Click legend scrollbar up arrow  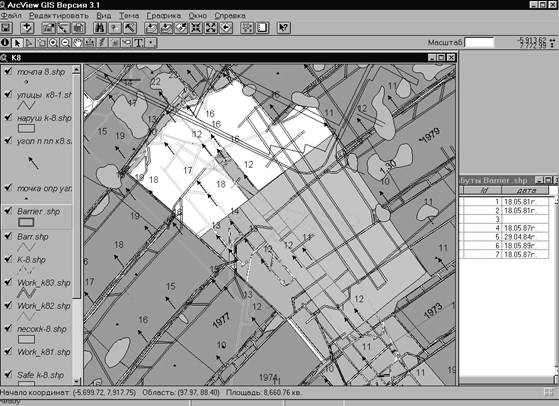point(77,70)
